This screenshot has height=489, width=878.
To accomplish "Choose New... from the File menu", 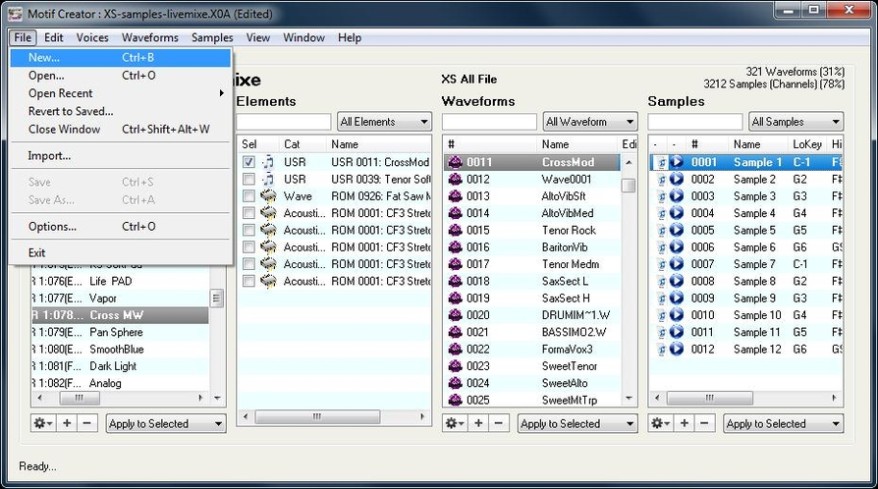I will [120, 57].
